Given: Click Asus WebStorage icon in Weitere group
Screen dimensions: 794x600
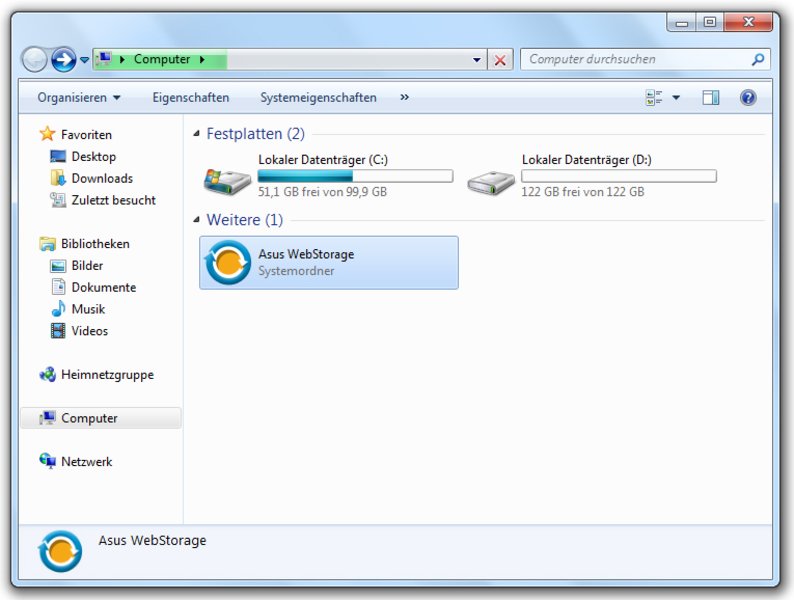Looking at the screenshot, I should pyautogui.click(x=228, y=263).
